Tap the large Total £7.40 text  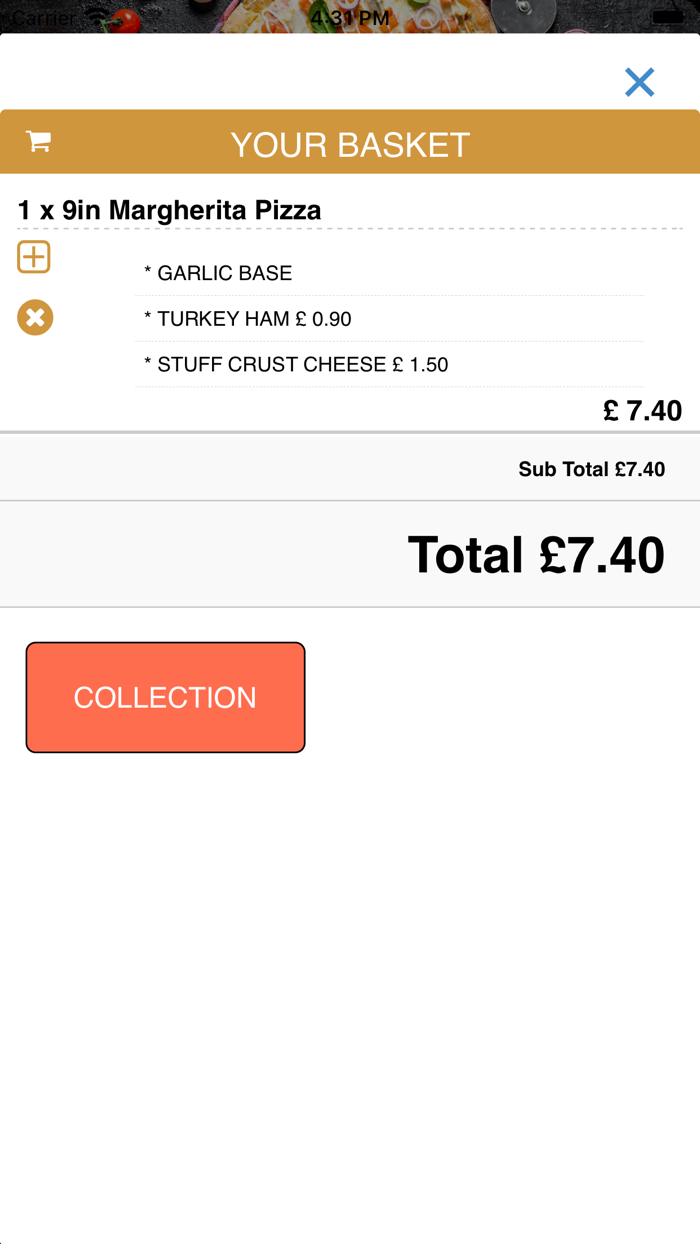point(536,555)
